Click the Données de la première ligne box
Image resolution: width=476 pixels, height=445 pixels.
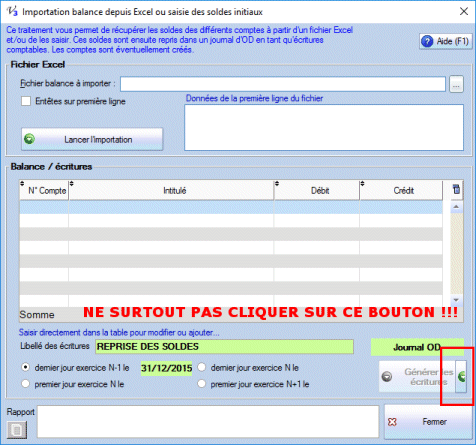click(324, 127)
